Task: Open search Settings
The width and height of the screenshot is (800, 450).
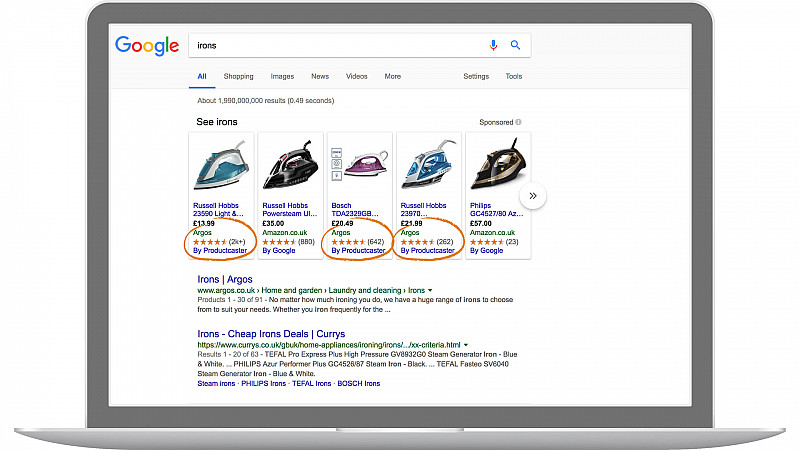Action: (x=476, y=77)
